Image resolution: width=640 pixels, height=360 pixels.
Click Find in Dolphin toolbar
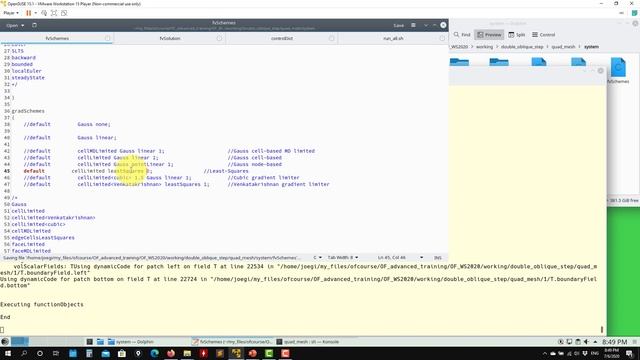tap(462, 35)
